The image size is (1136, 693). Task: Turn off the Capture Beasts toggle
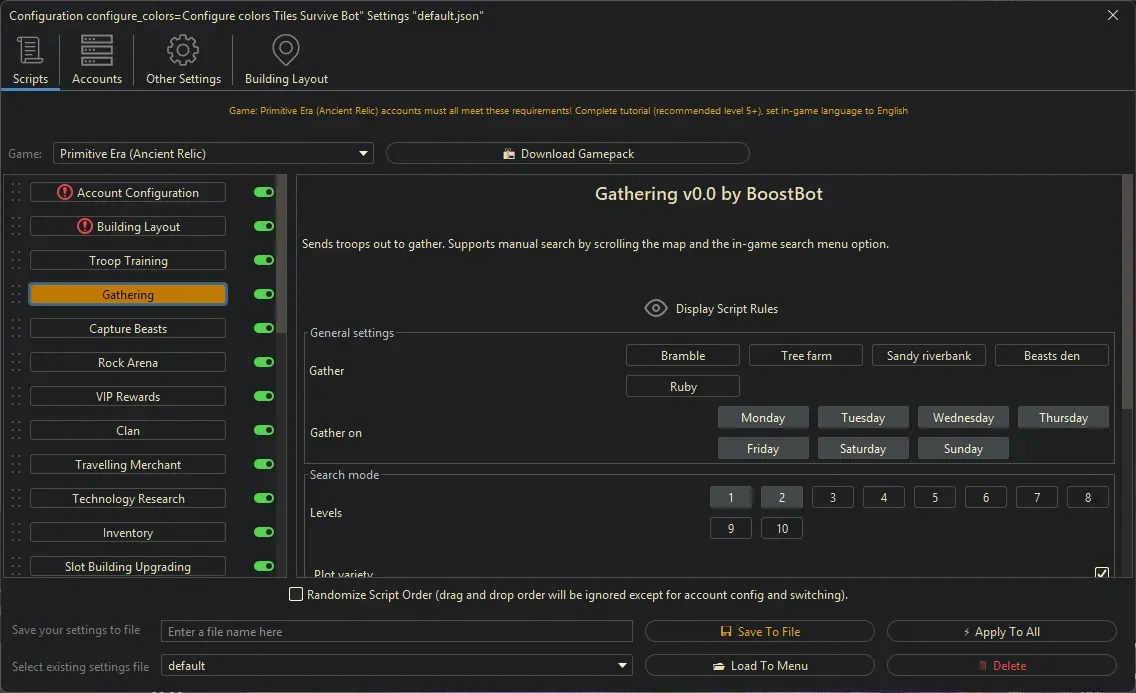(x=264, y=329)
